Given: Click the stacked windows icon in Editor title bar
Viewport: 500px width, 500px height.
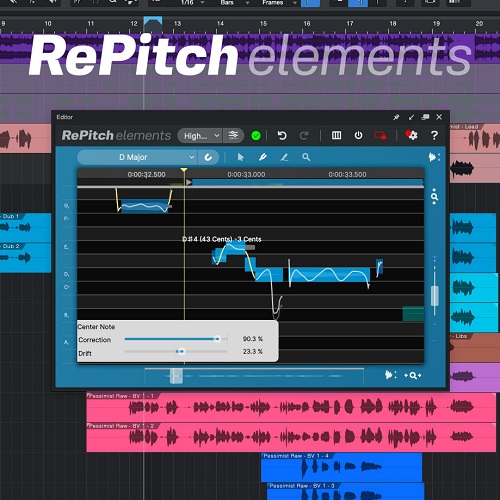Looking at the screenshot, I should click(425, 117).
